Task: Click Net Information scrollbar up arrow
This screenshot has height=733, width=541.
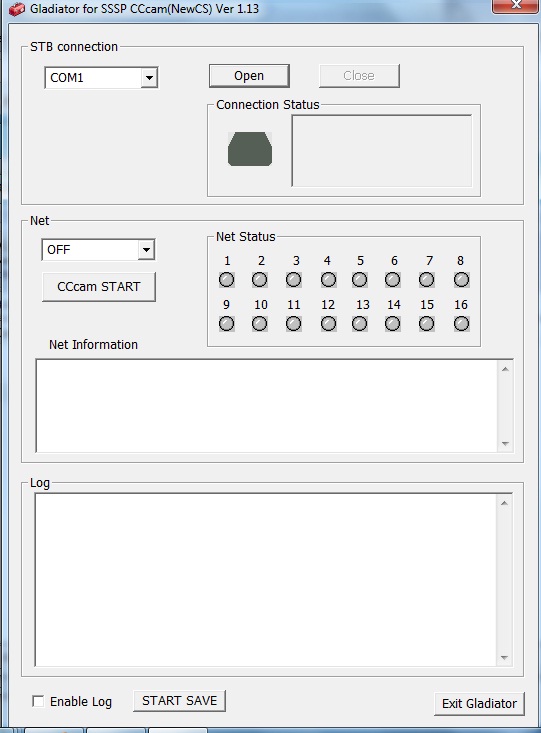Action: point(505,369)
